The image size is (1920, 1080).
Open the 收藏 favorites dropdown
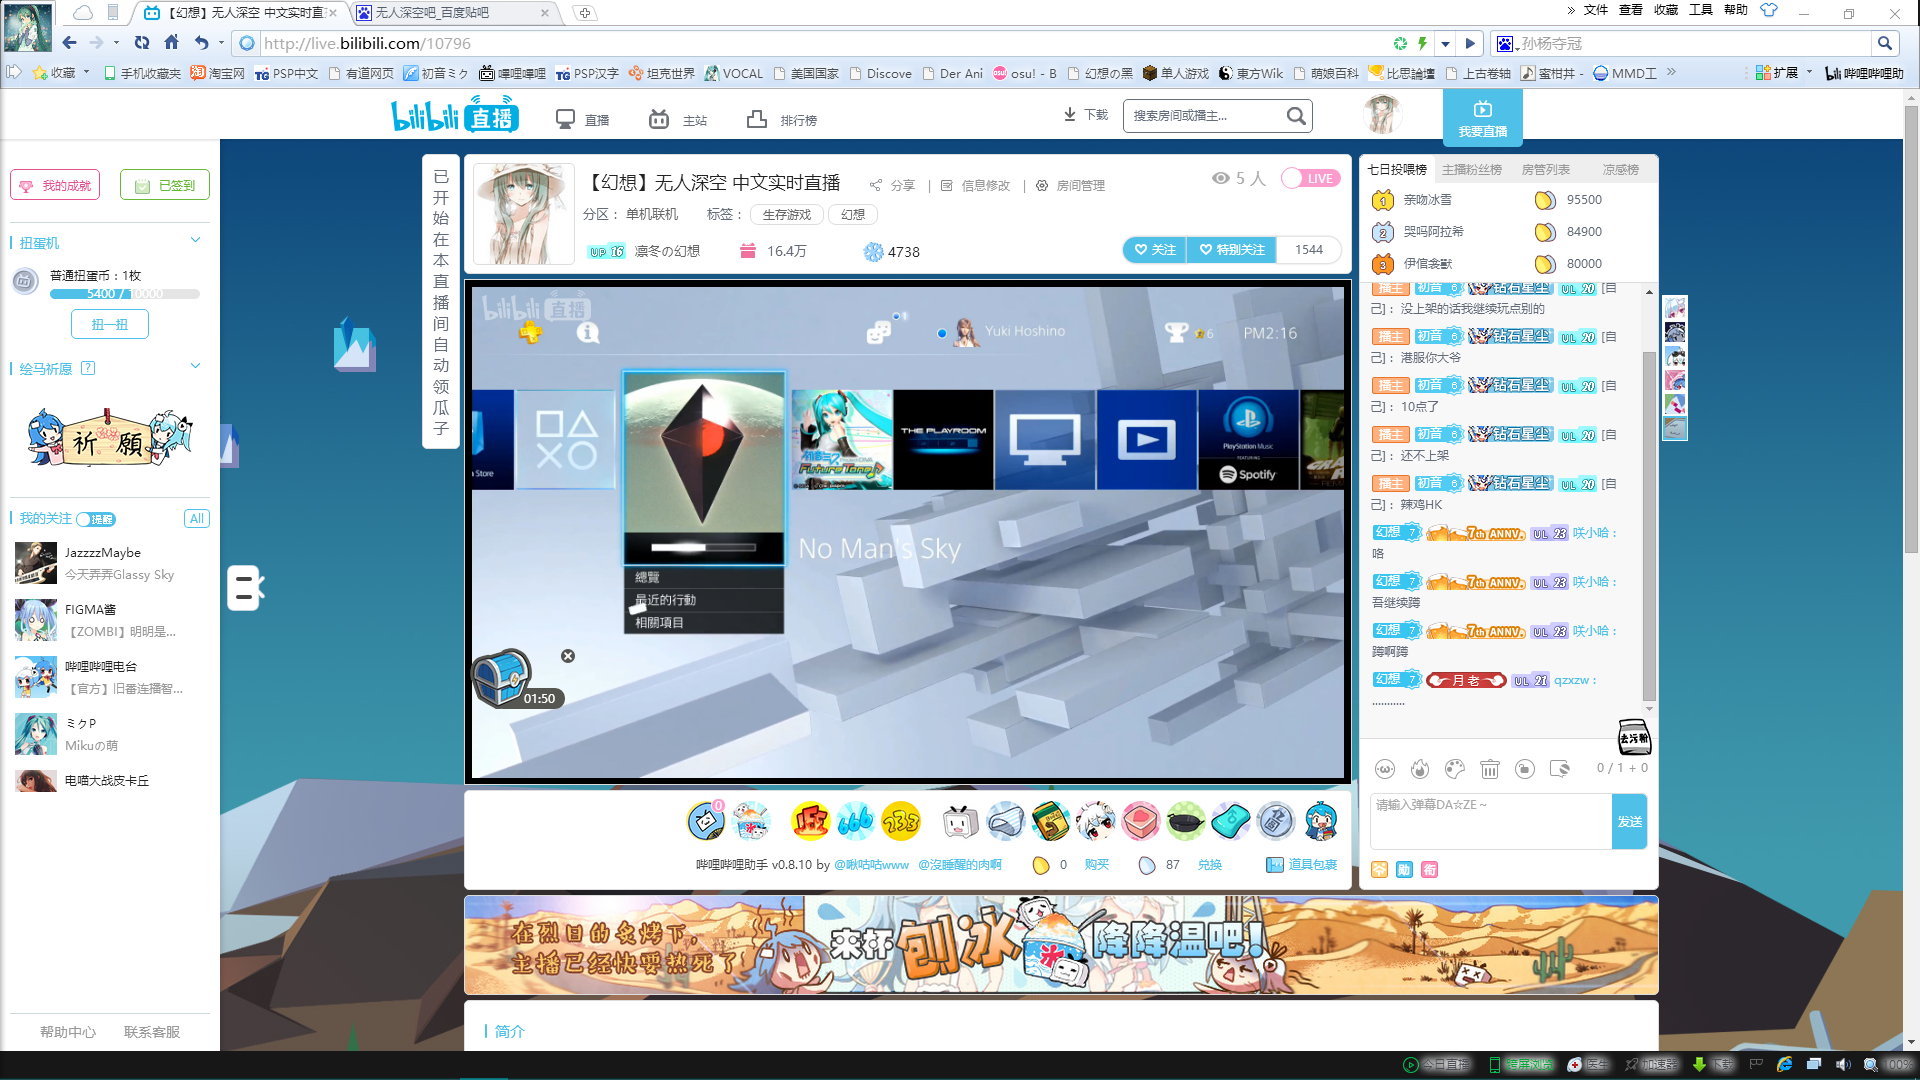(x=86, y=73)
